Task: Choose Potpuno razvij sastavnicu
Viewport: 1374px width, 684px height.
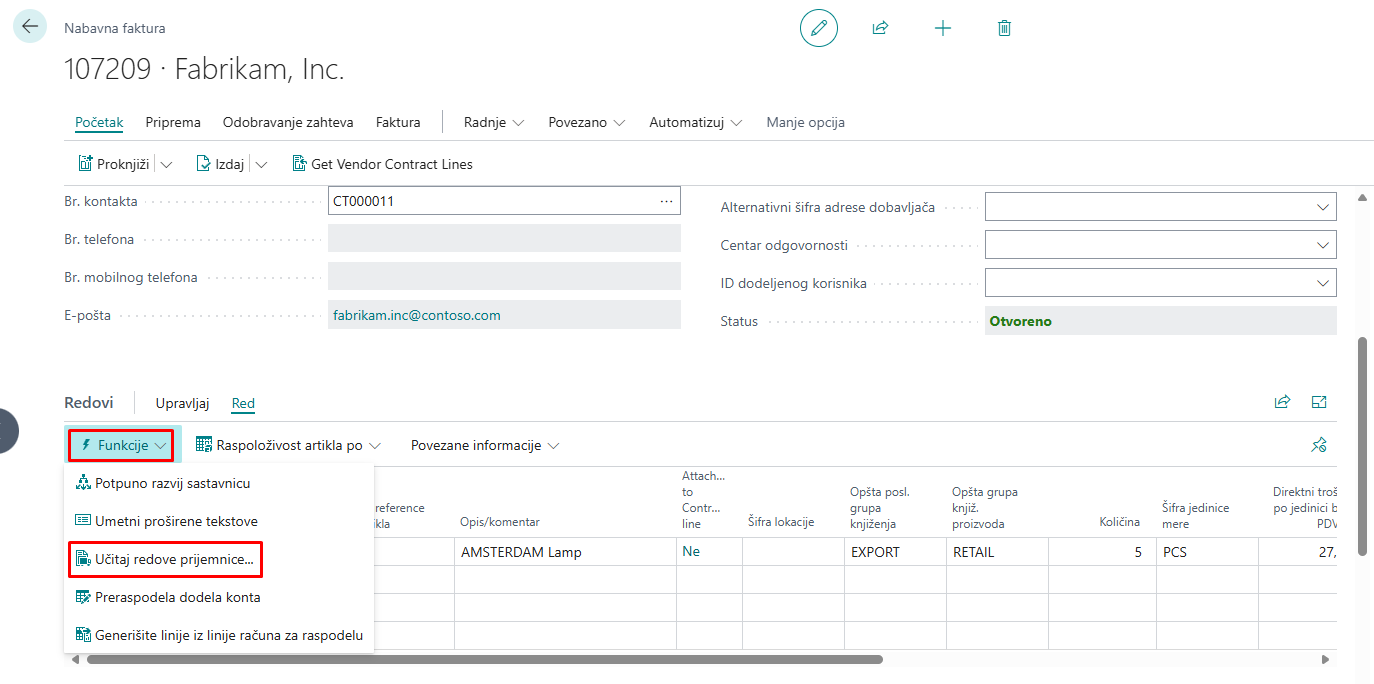Action: (172, 483)
